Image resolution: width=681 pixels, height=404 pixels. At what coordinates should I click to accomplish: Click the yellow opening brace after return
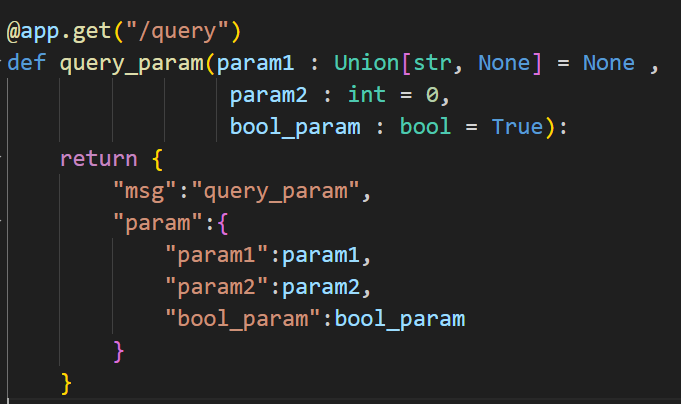click(x=157, y=159)
